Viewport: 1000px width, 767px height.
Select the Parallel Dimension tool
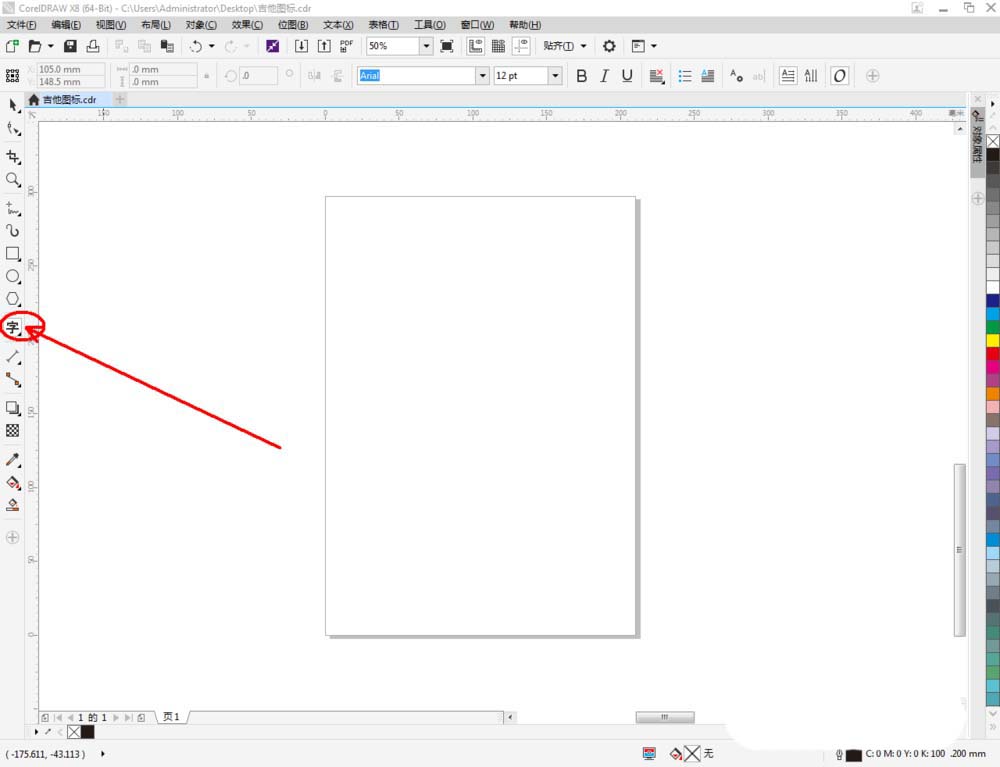(x=13, y=357)
